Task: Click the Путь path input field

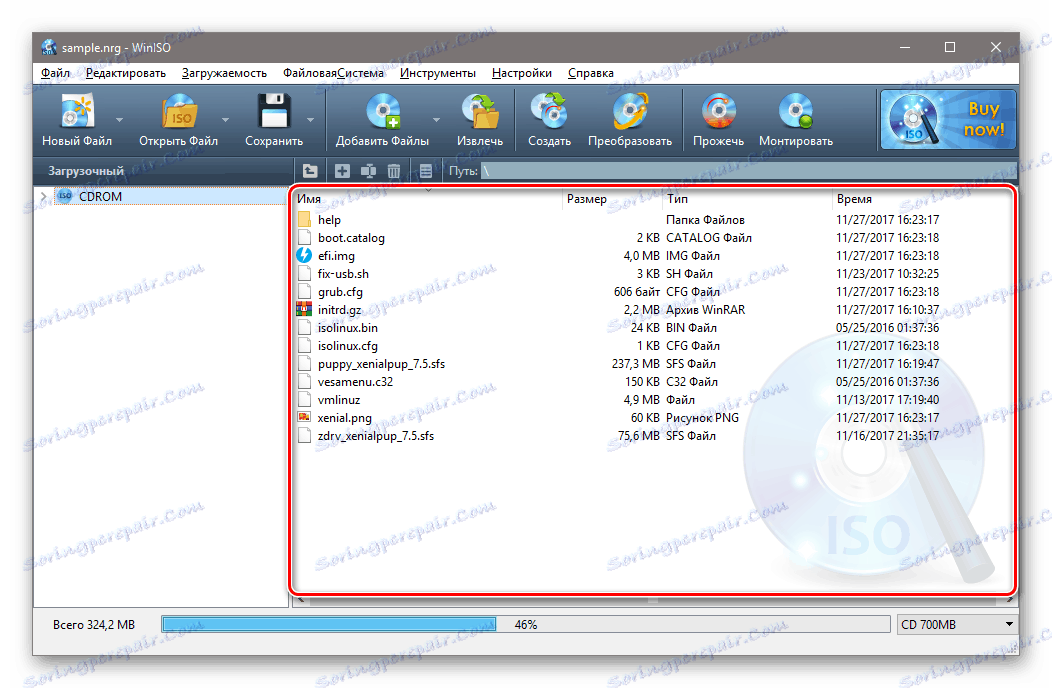Action: (x=748, y=171)
